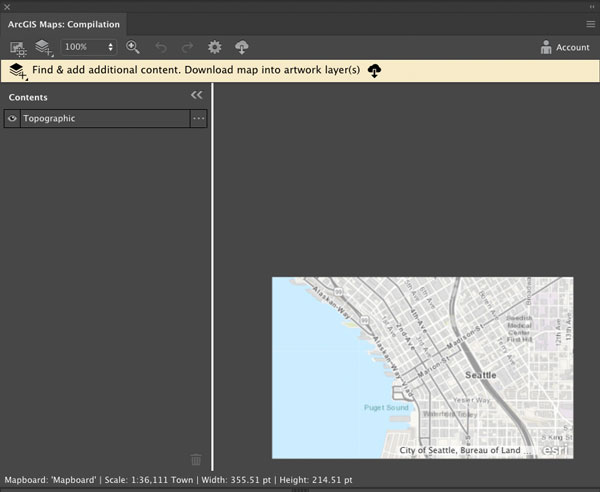Click the Sync cloud download icon in toolbar
Viewport: 600px width, 492px height.
[x=241, y=47]
